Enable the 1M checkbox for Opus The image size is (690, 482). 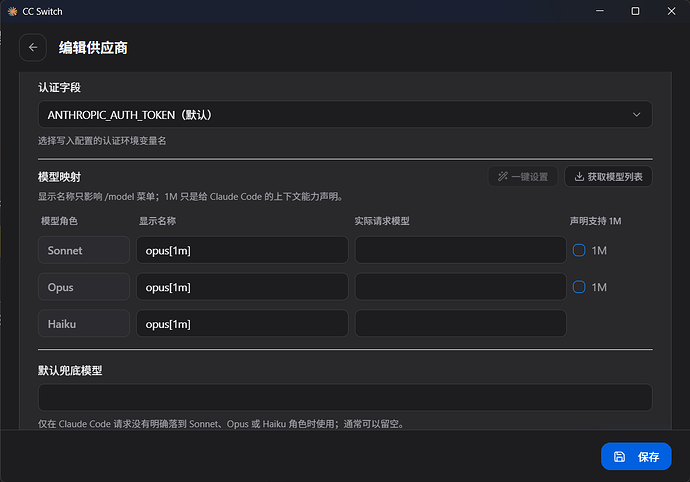[579, 287]
